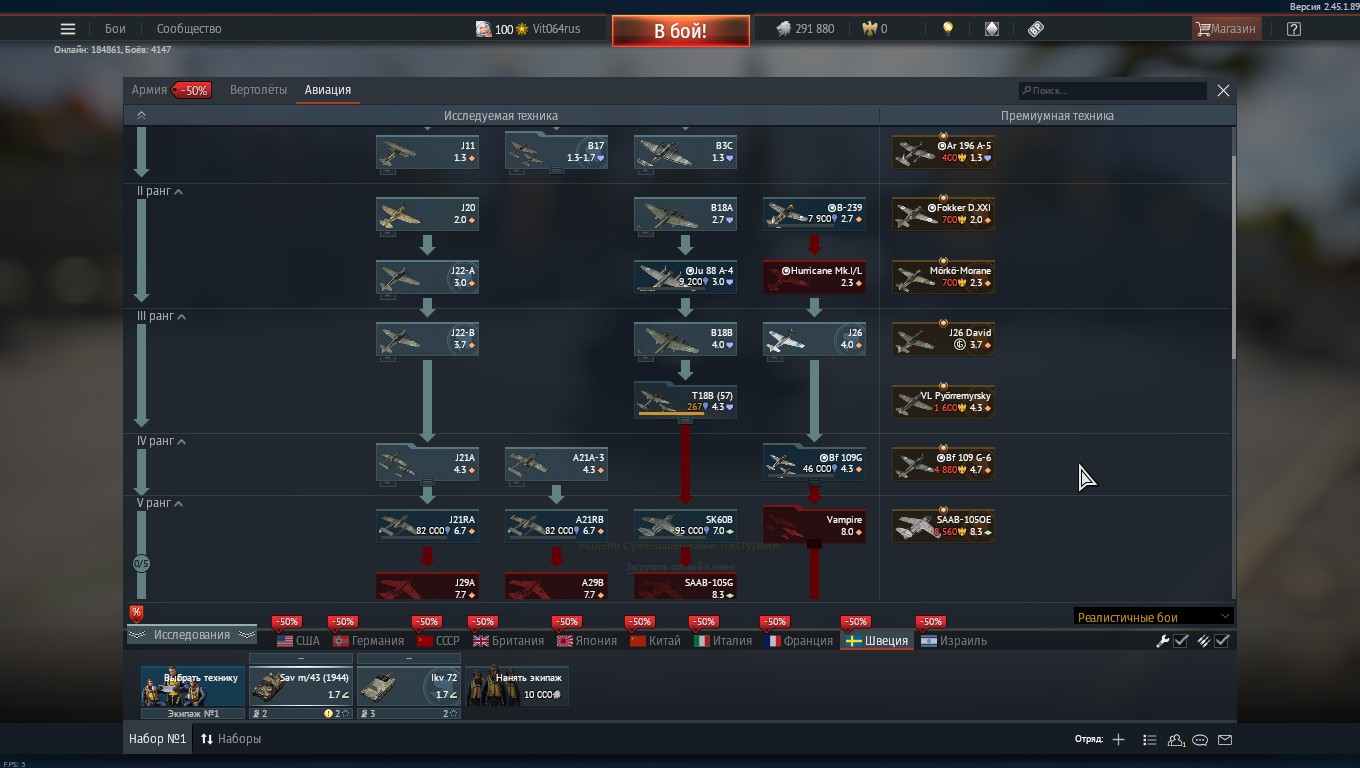Open the Магазин shop
This screenshot has height=768, width=1360.
click(x=1226, y=29)
